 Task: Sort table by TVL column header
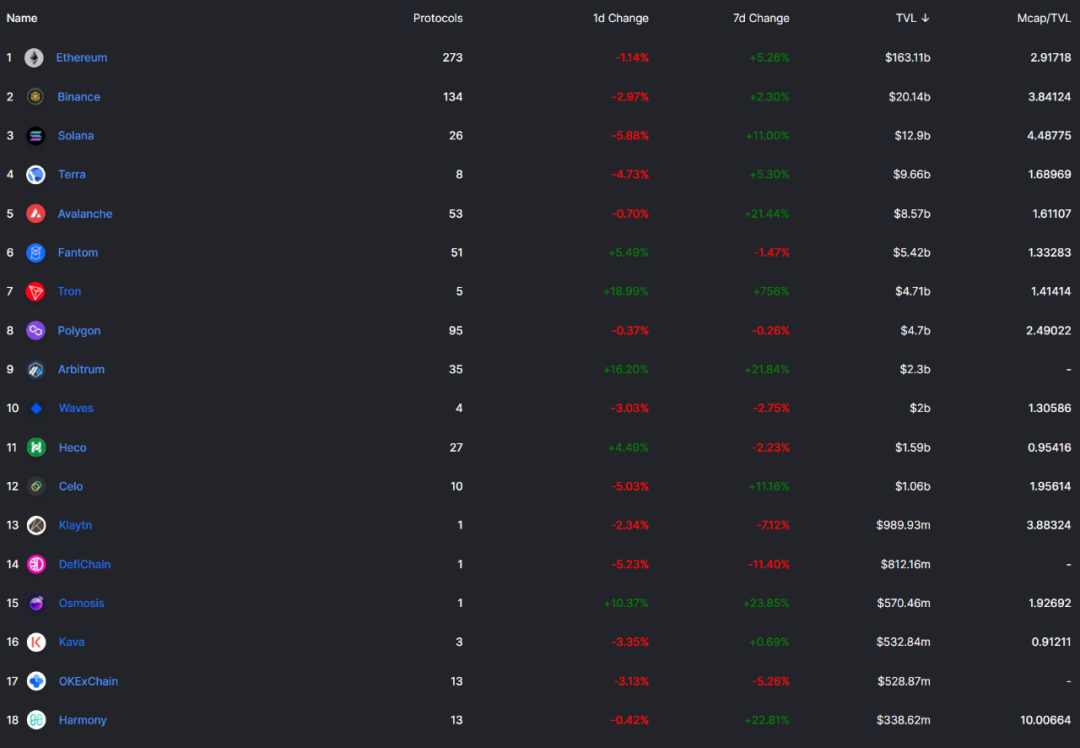tap(913, 18)
